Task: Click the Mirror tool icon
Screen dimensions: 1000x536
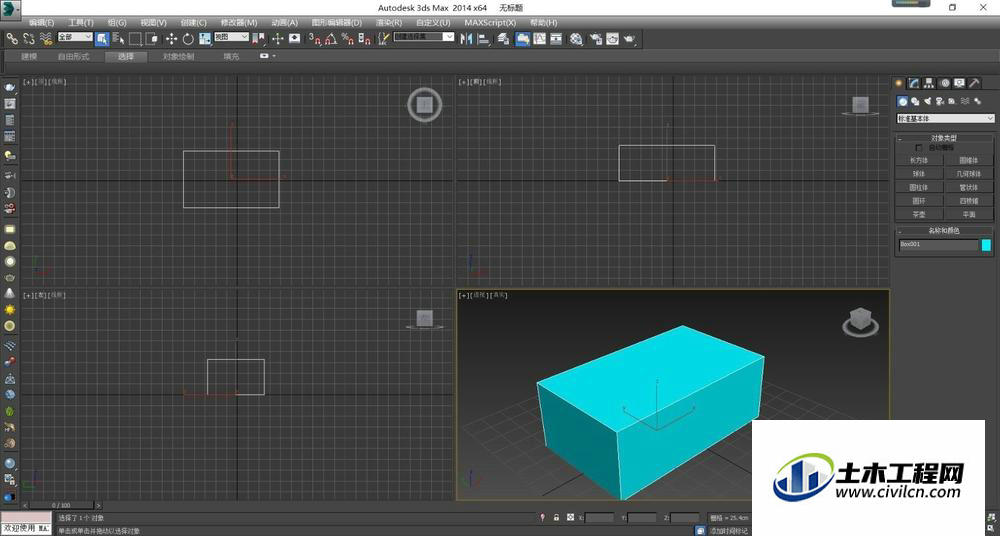Action: coord(467,39)
